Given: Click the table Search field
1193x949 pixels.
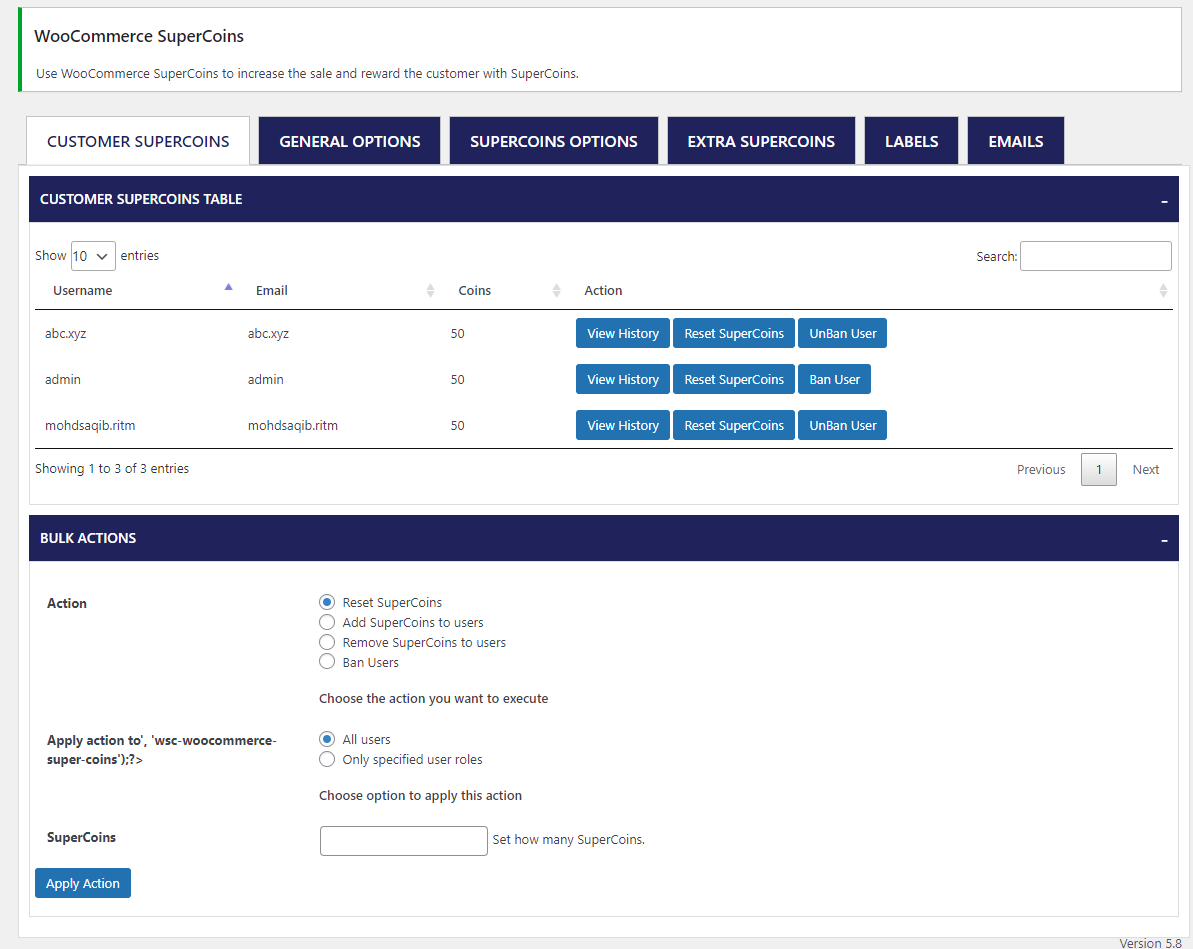Looking at the screenshot, I should click(x=1095, y=256).
